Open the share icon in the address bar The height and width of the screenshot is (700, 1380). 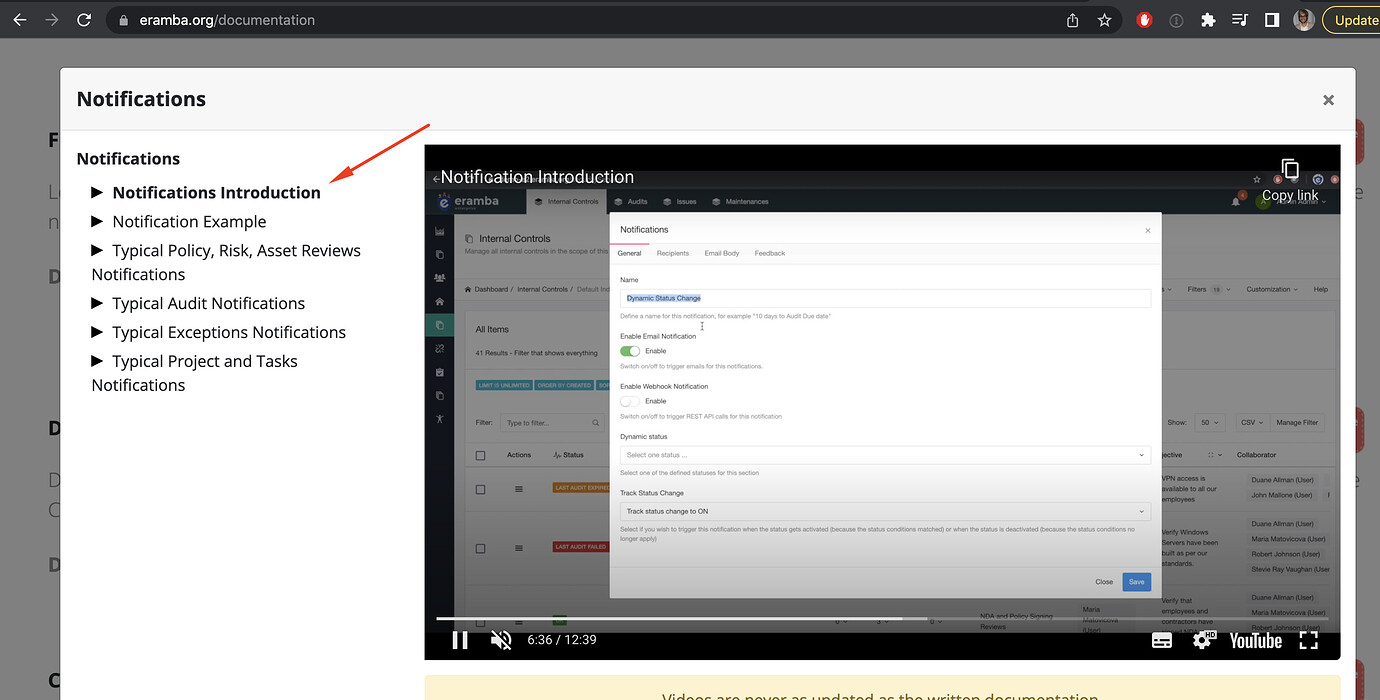click(1071, 19)
